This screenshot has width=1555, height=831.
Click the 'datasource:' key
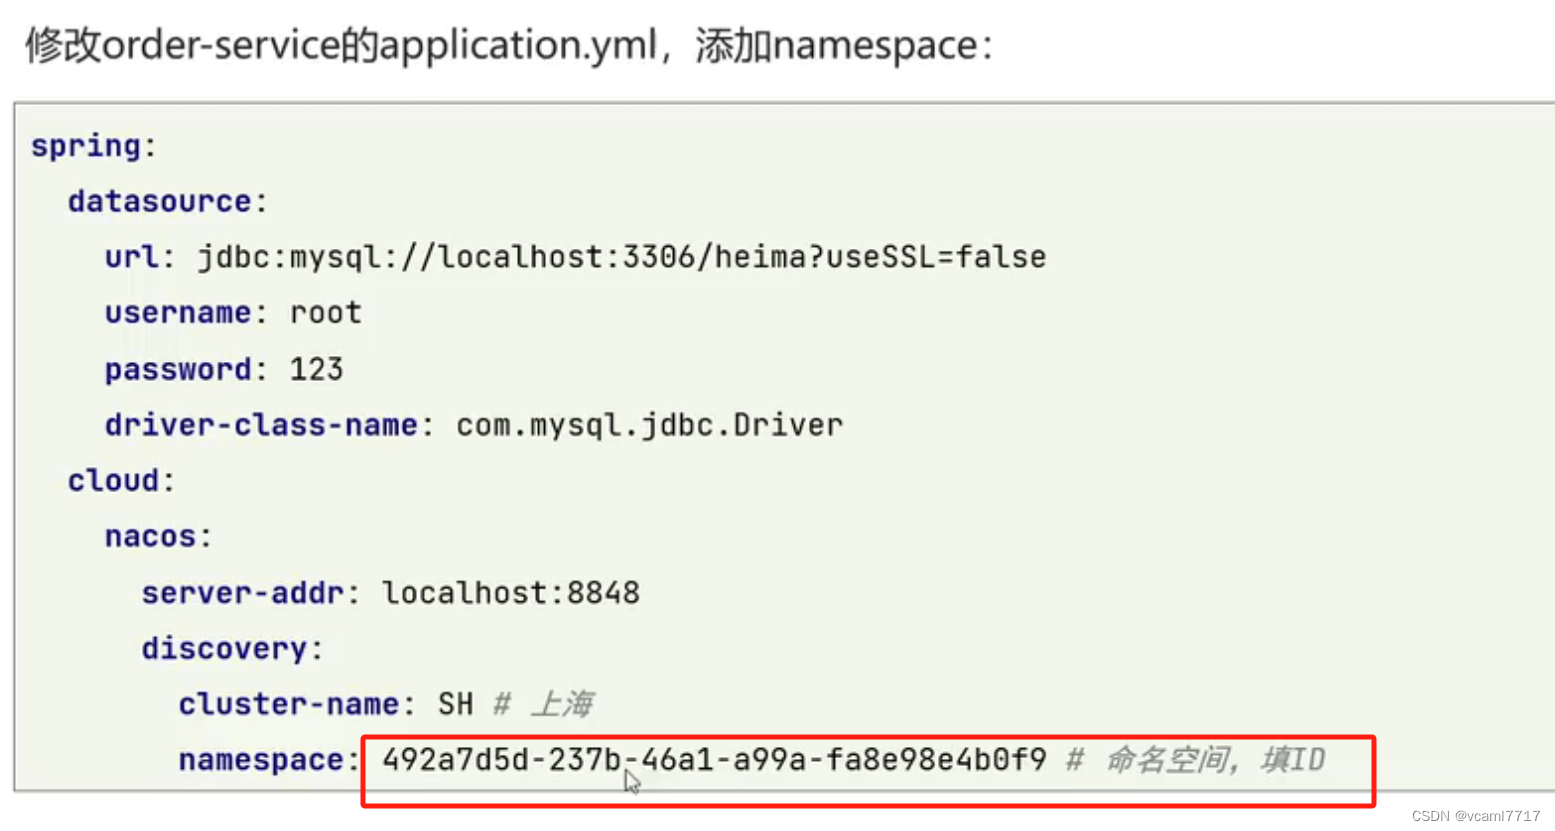168,201
